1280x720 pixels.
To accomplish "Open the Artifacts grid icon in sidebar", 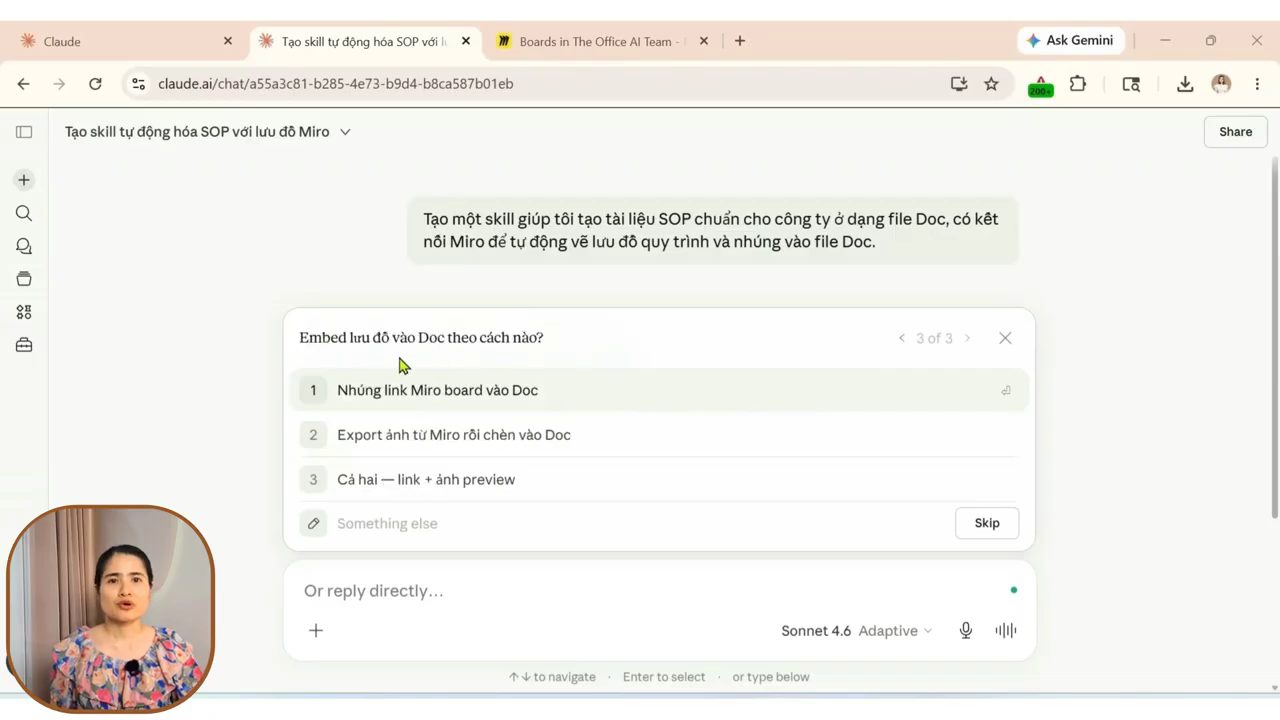I will coord(24,312).
